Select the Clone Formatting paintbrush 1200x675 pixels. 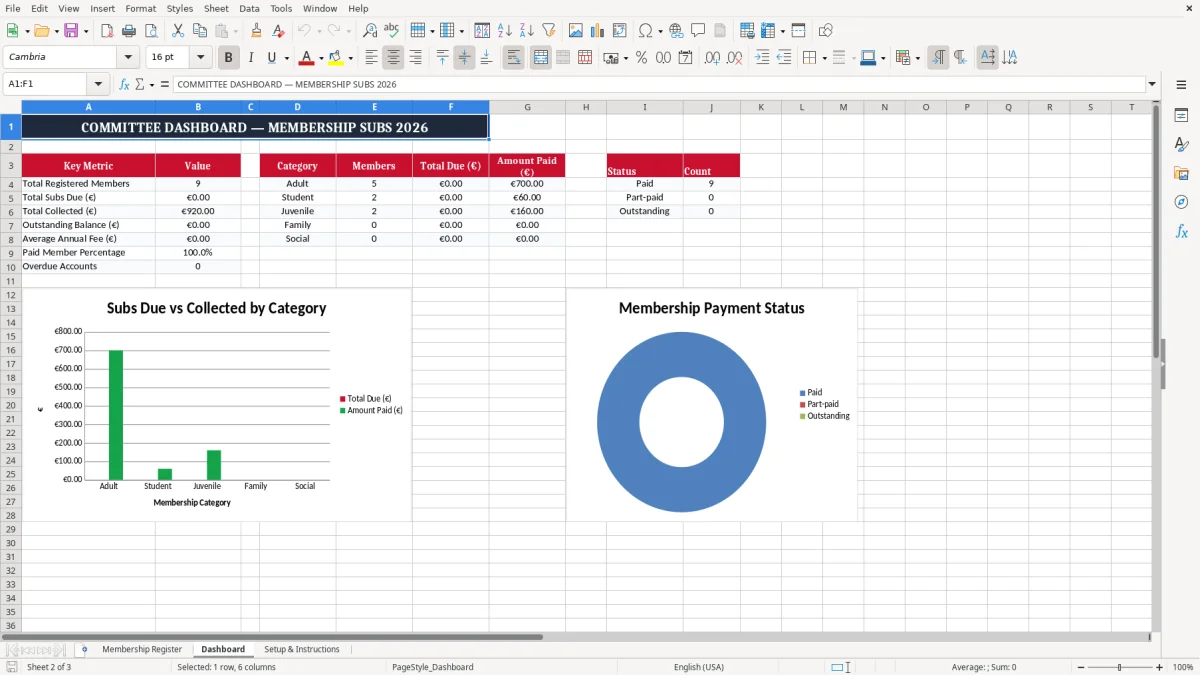pos(257,31)
